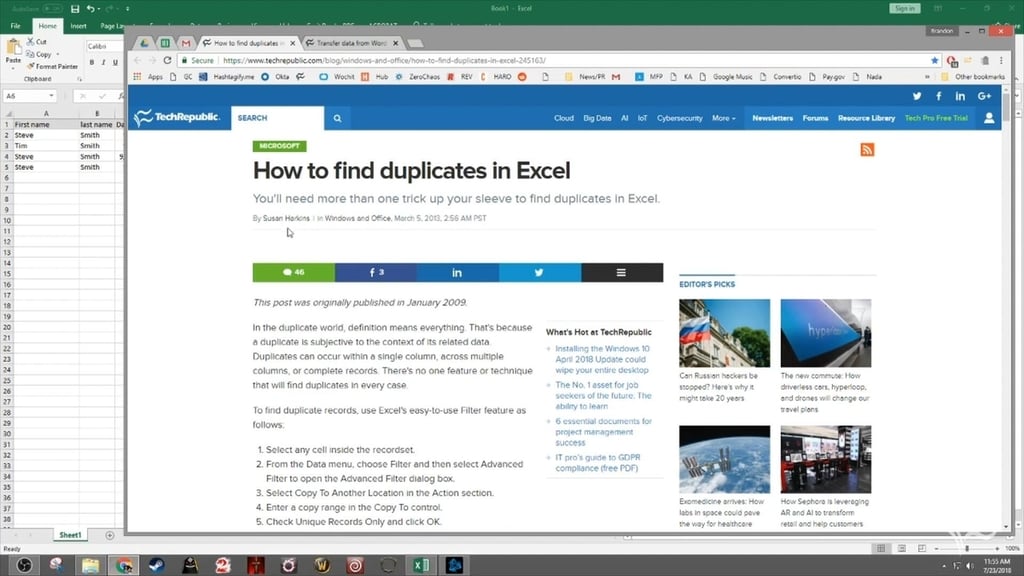
Task: Open TechRepublic's Facebook header icon
Action: pos(938,96)
